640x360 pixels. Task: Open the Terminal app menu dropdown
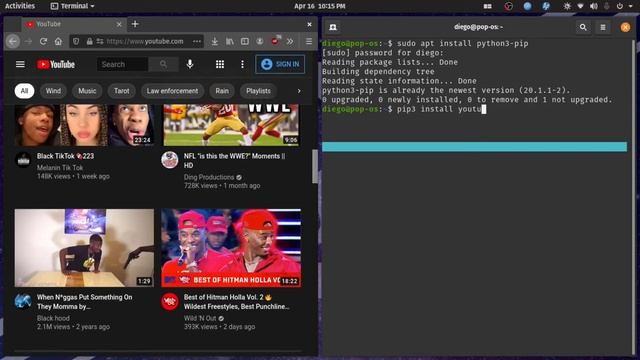(72, 6)
